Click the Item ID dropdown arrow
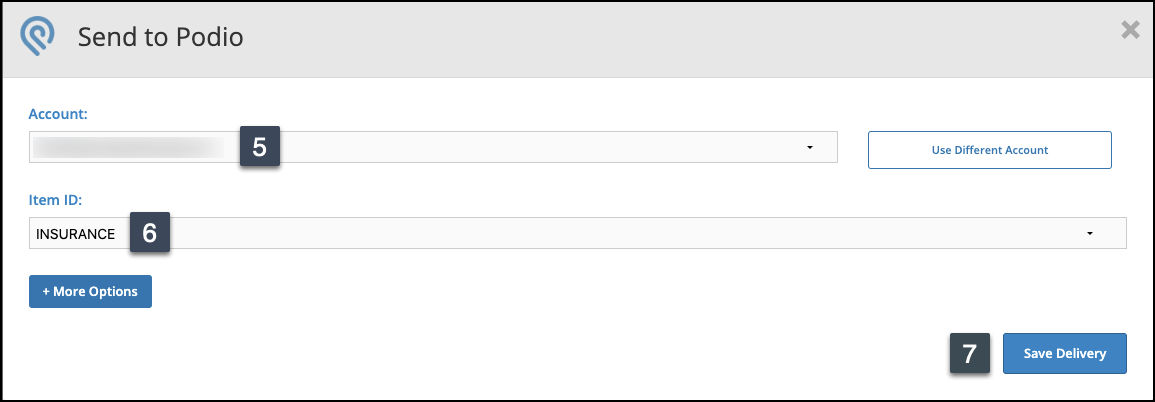The image size is (1155, 402). click(1089, 234)
